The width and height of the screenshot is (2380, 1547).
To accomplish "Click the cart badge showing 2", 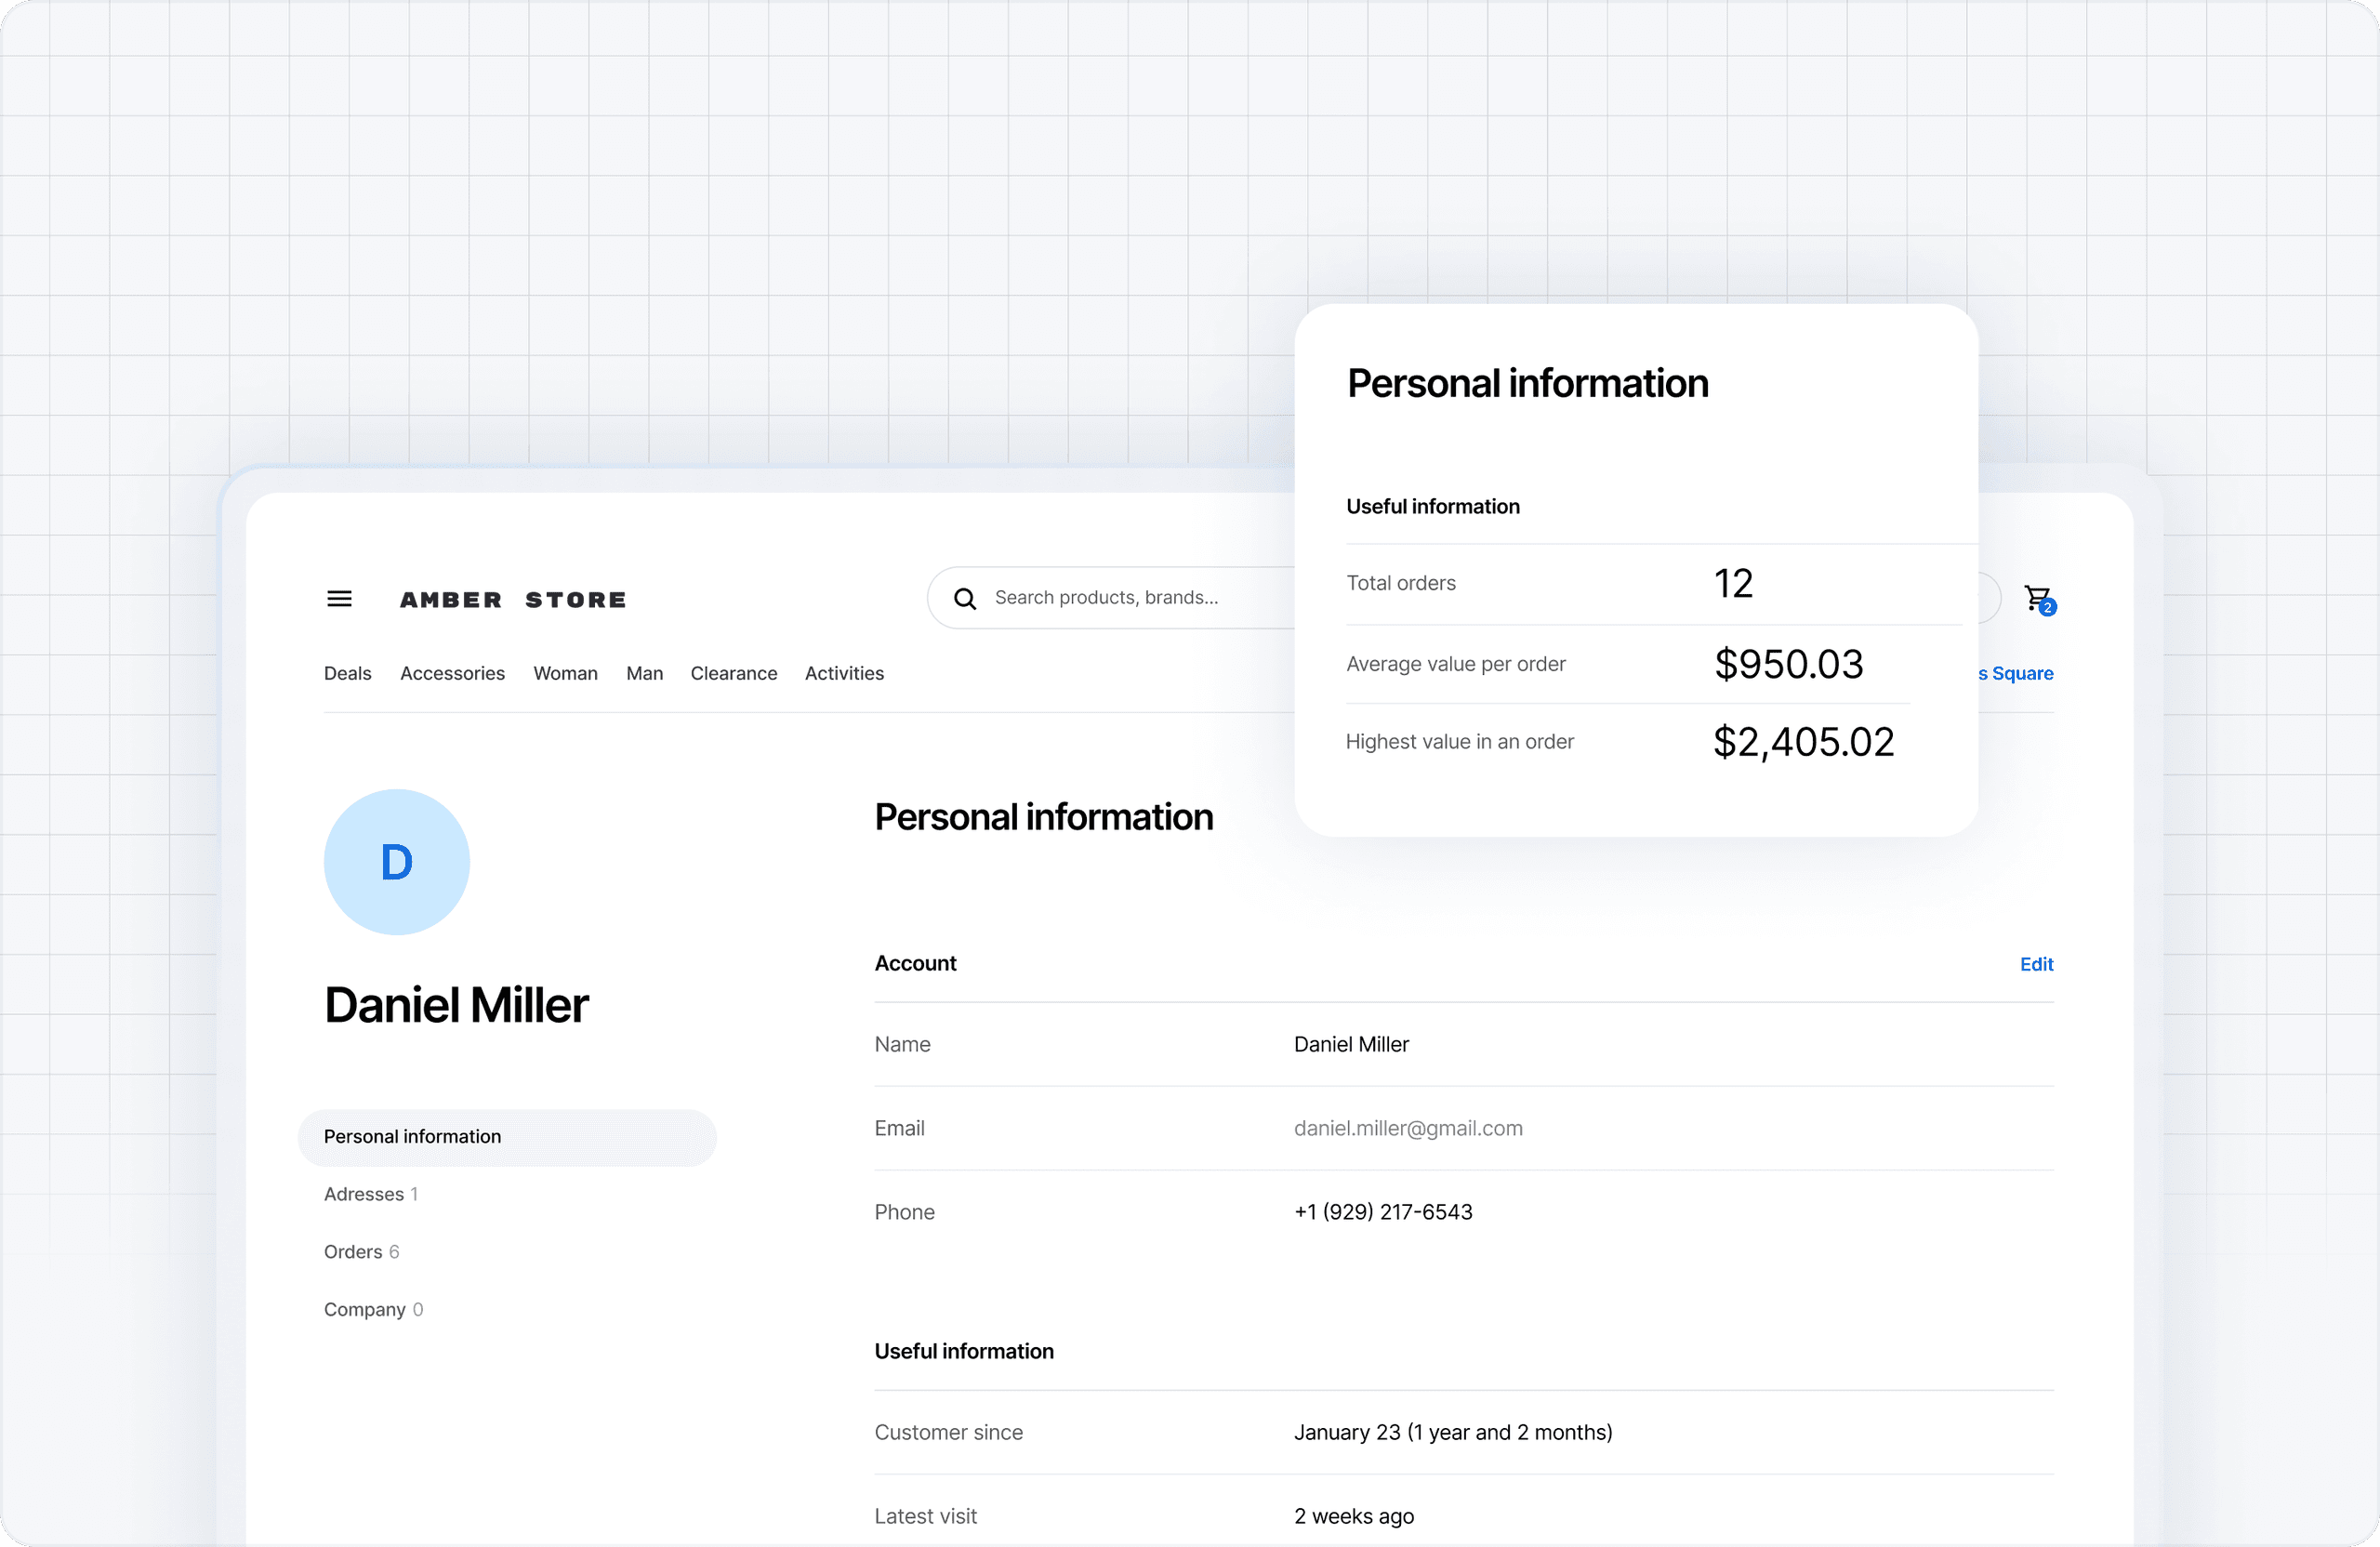I will point(2047,608).
